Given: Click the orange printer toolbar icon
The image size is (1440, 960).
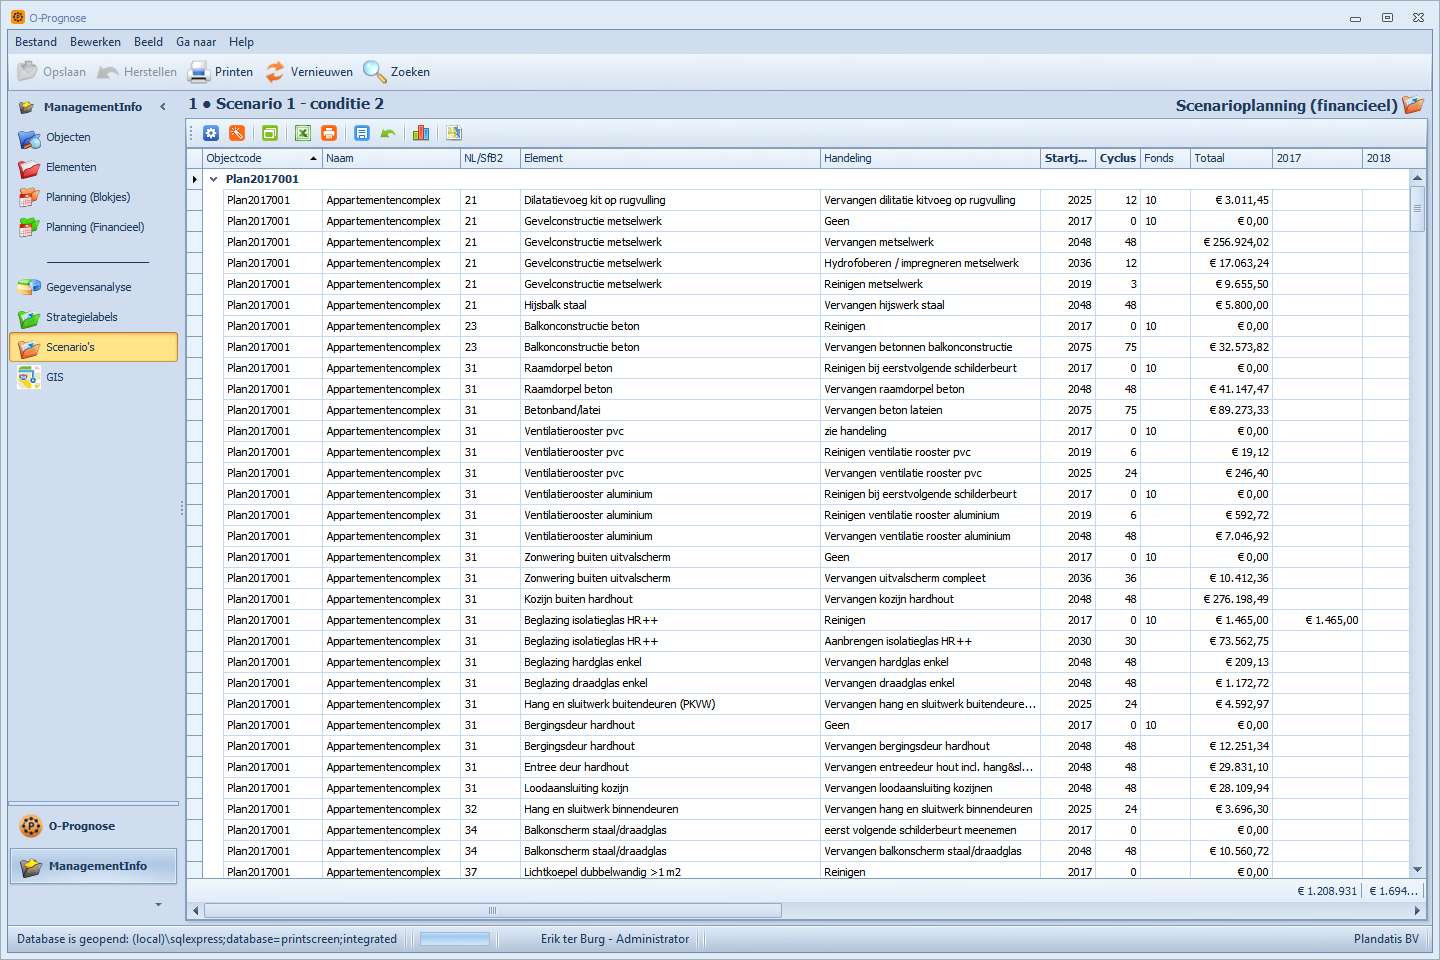Looking at the screenshot, I should tap(329, 133).
